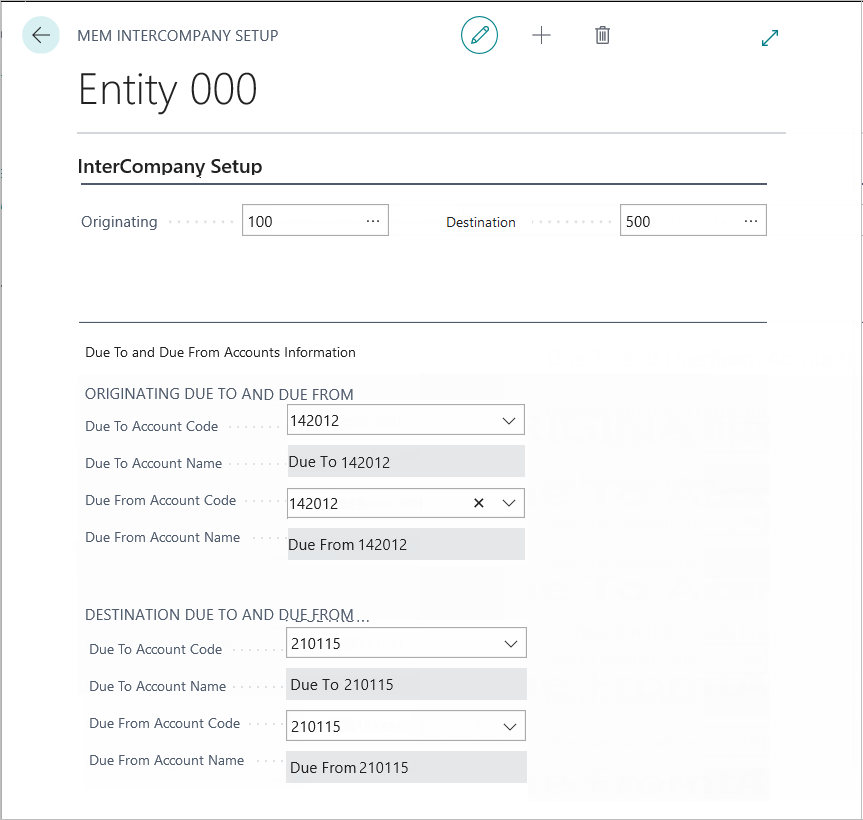This screenshot has width=863, height=820.
Task: Expand destination Due From Account Code dropdown
Action: (511, 727)
